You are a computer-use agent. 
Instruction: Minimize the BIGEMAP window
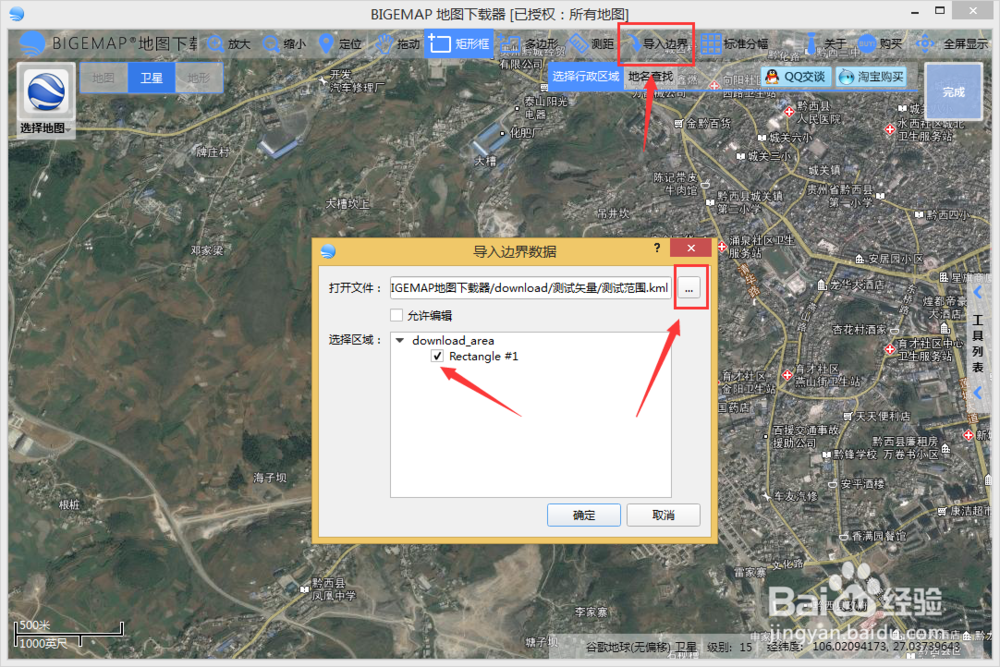click(x=915, y=12)
